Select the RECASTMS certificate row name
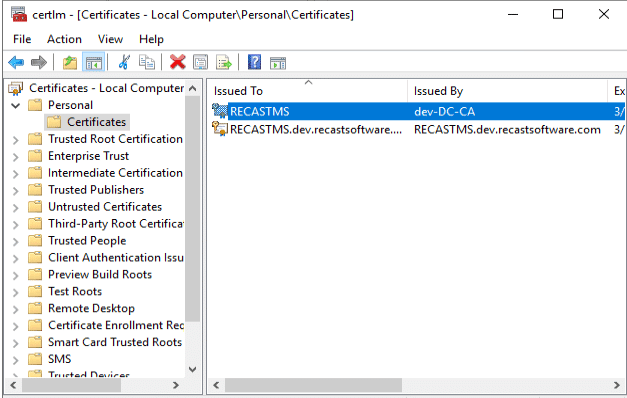627x398 pixels. [260, 111]
